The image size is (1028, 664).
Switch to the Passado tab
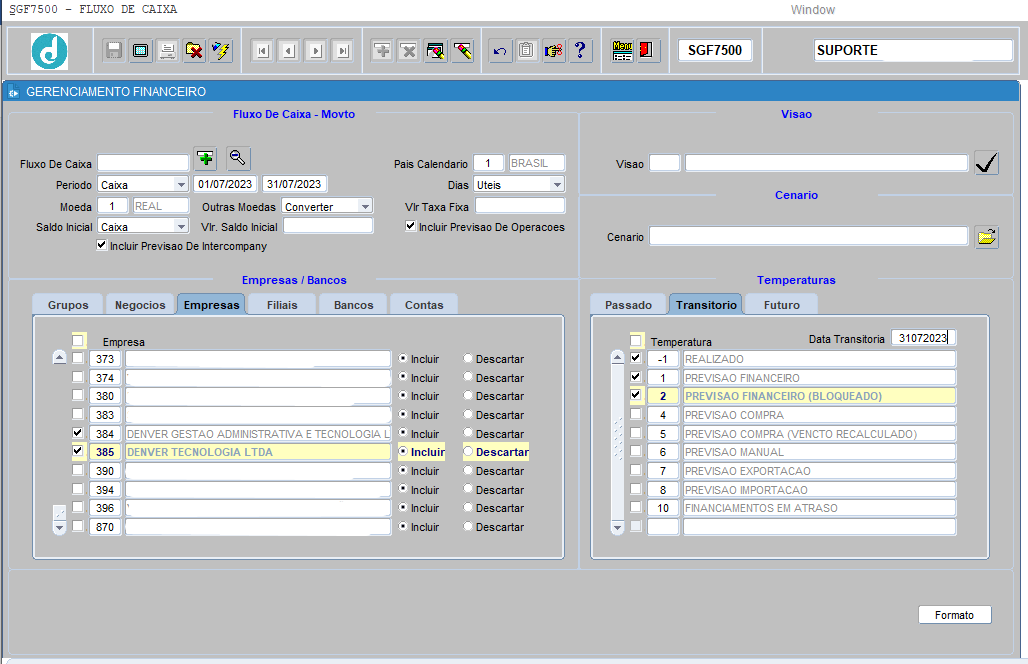click(x=628, y=305)
